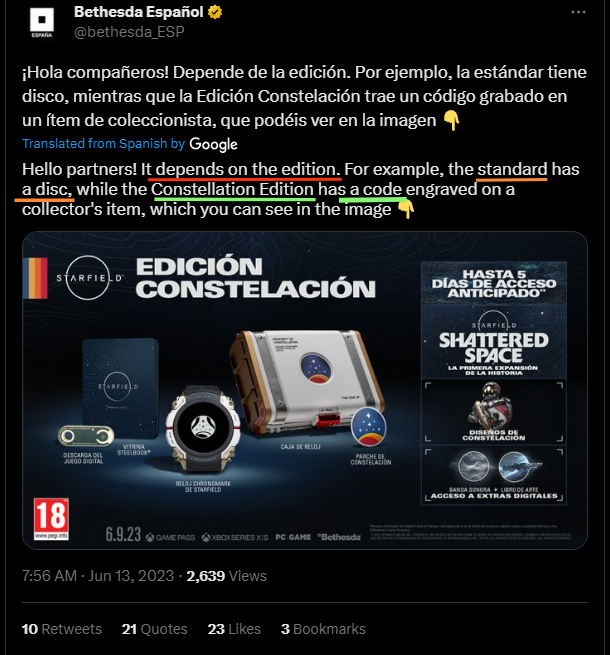Click the Starfield circular logo in image
The height and width of the screenshot is (655, 610).
pos(89,278)
